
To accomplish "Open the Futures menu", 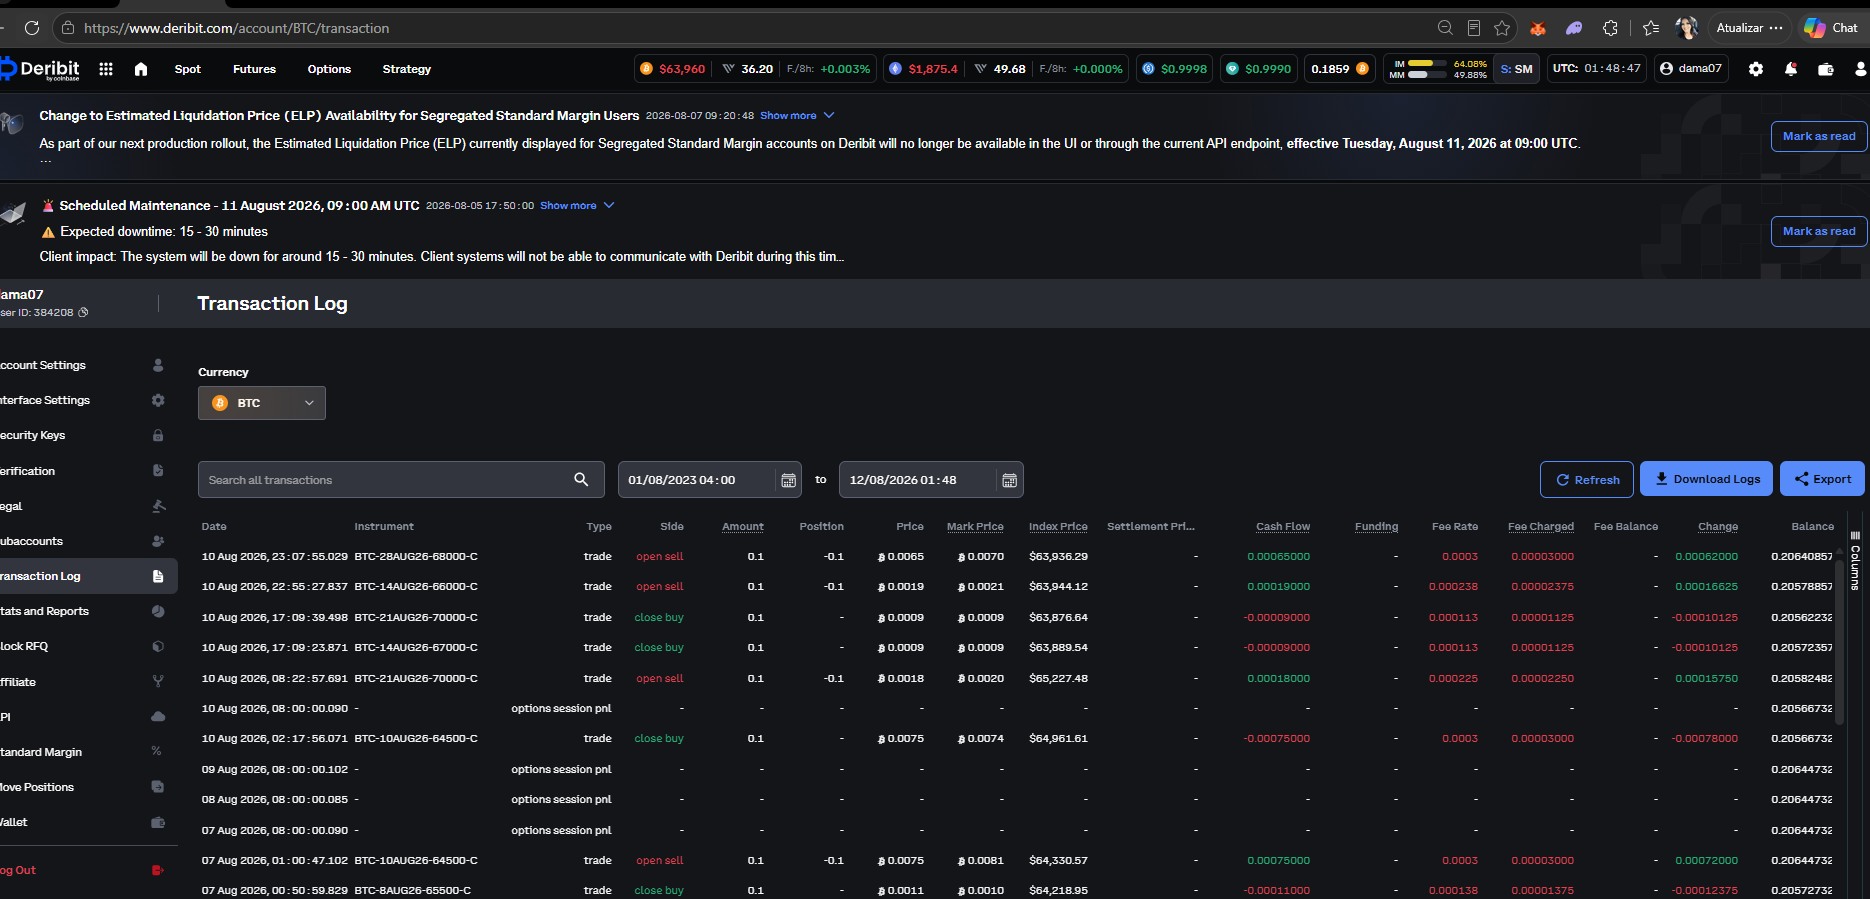I will coord(254,69).
